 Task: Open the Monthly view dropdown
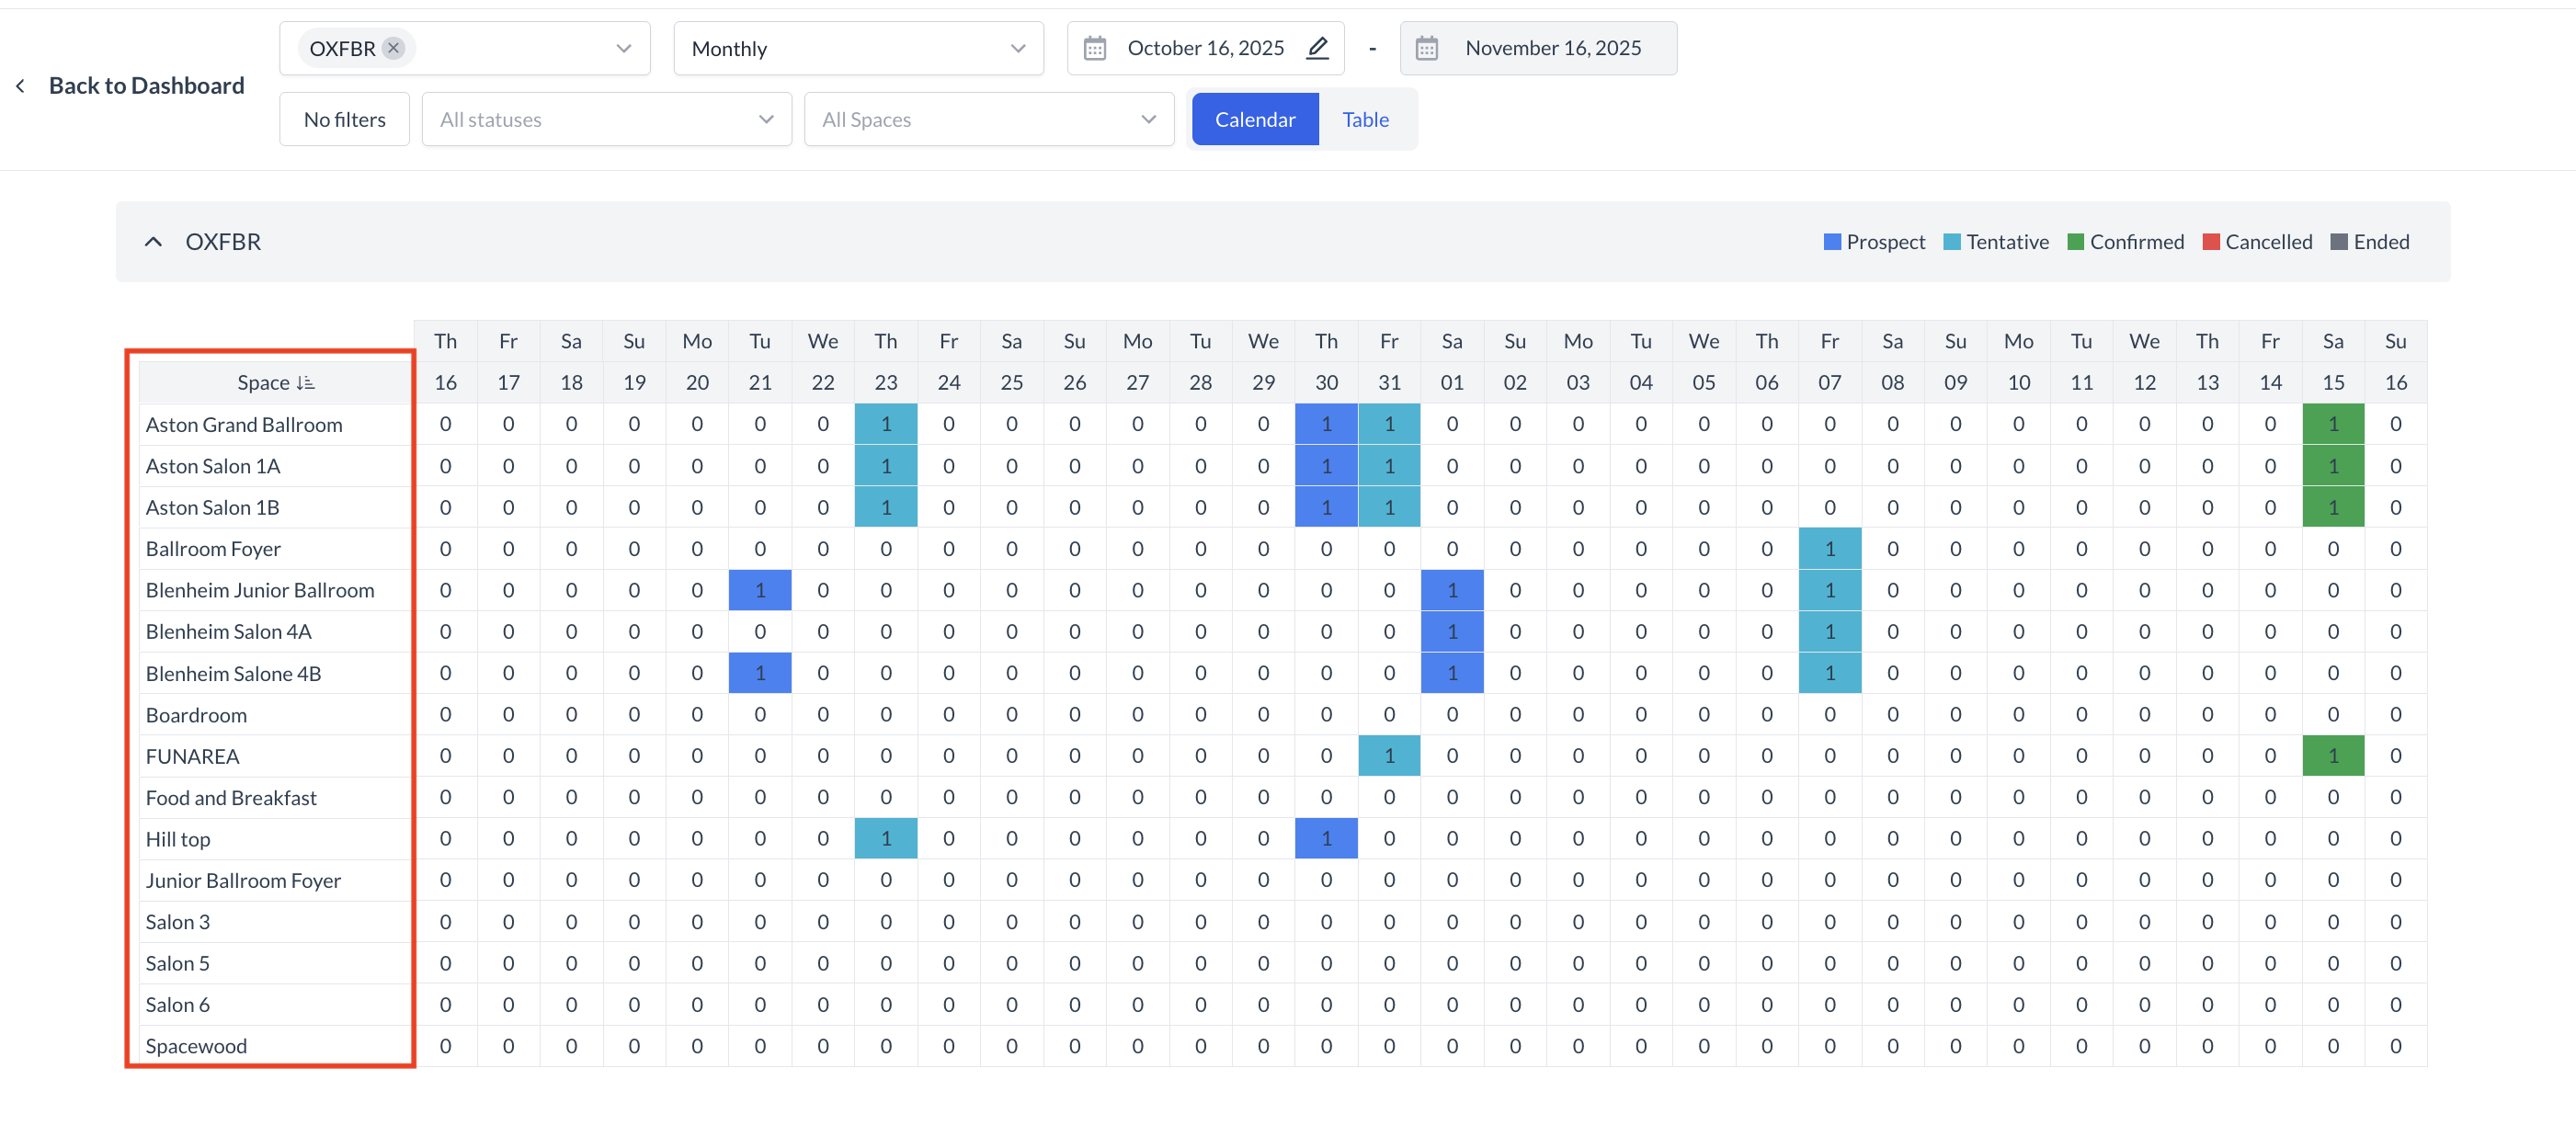[x=858, y=48]
